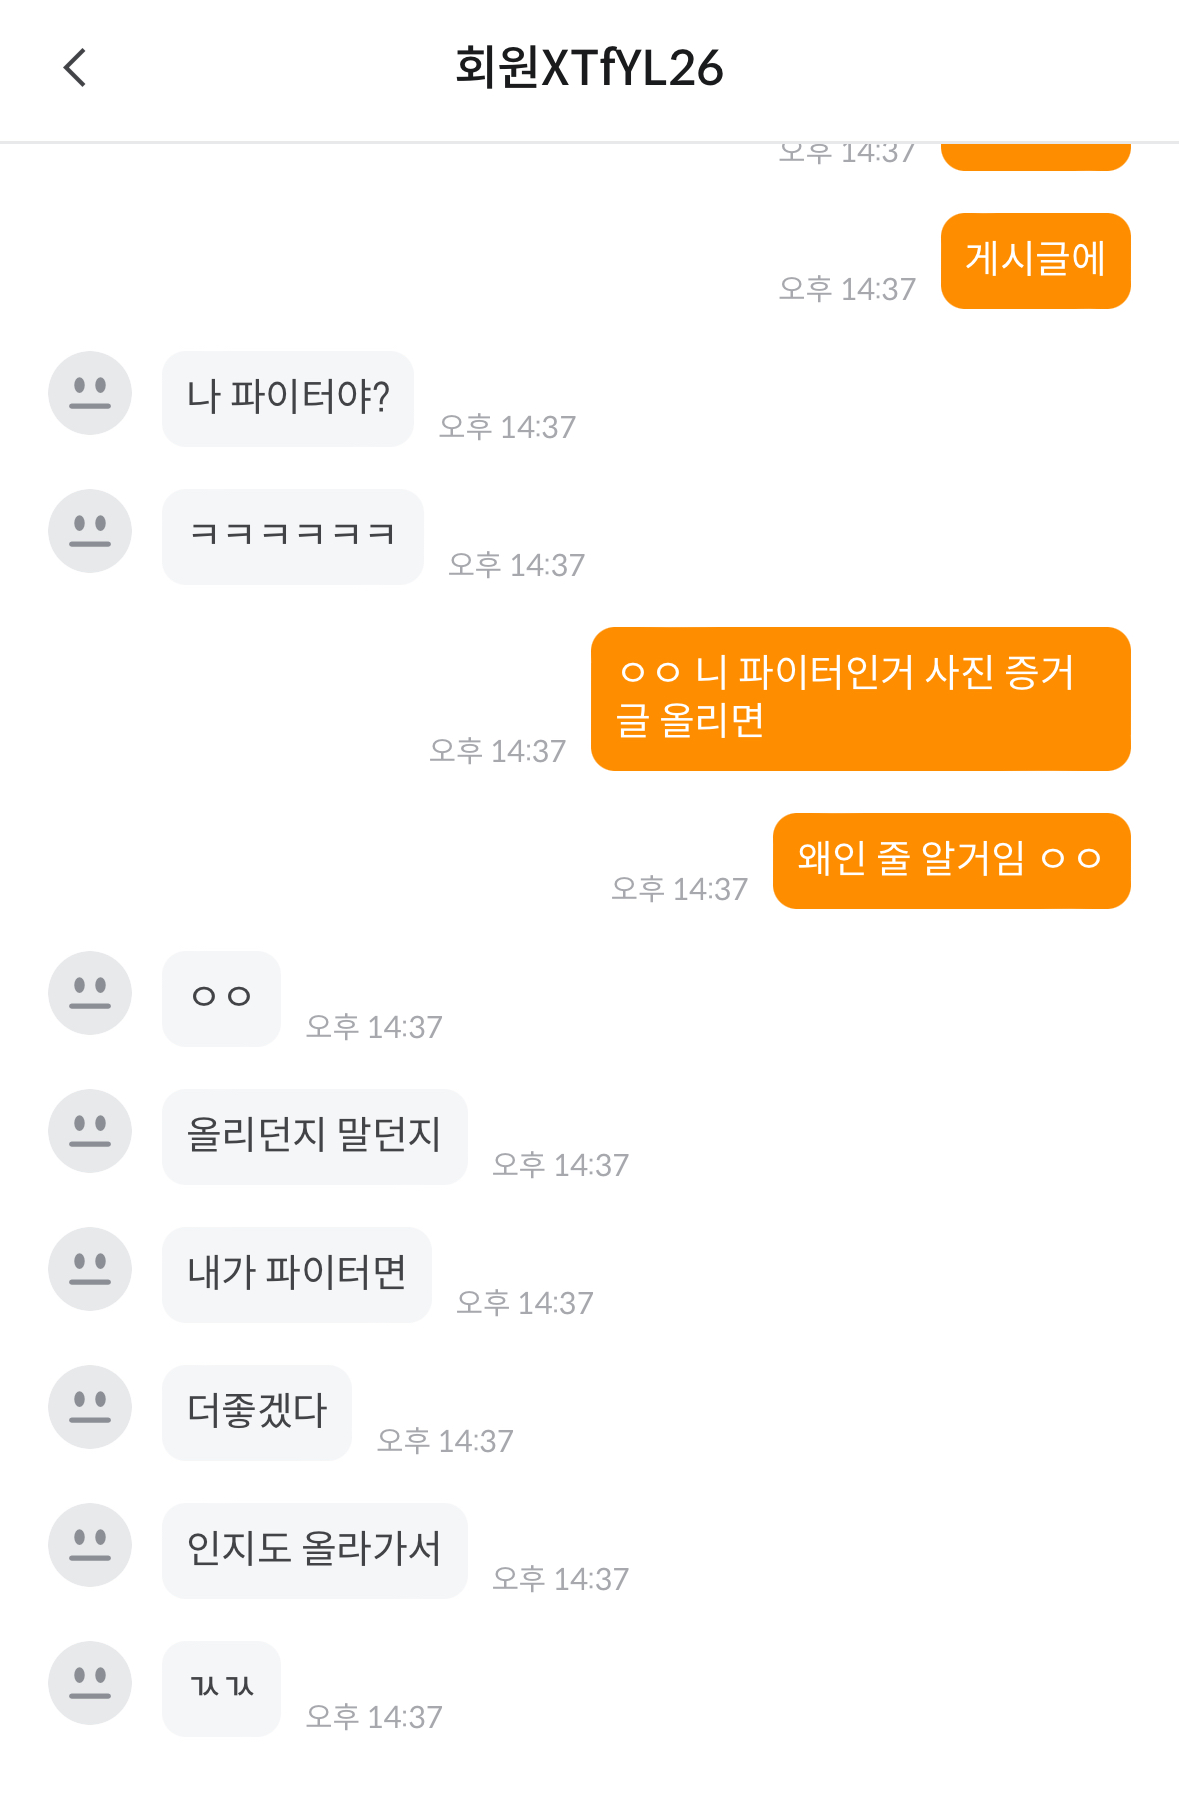Tap avatar beside '나 파이터야?' message
The image size is (1179, 1799).
tap(90, 393)
